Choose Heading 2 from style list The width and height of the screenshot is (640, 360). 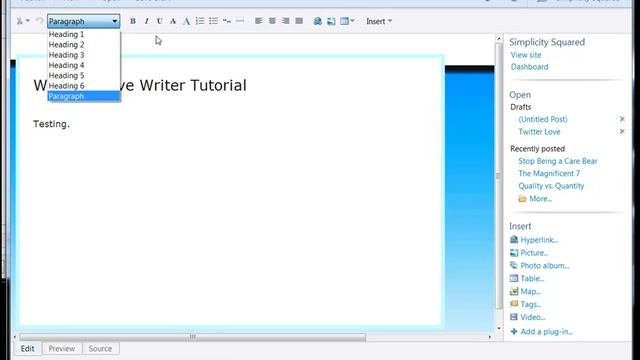84,44
